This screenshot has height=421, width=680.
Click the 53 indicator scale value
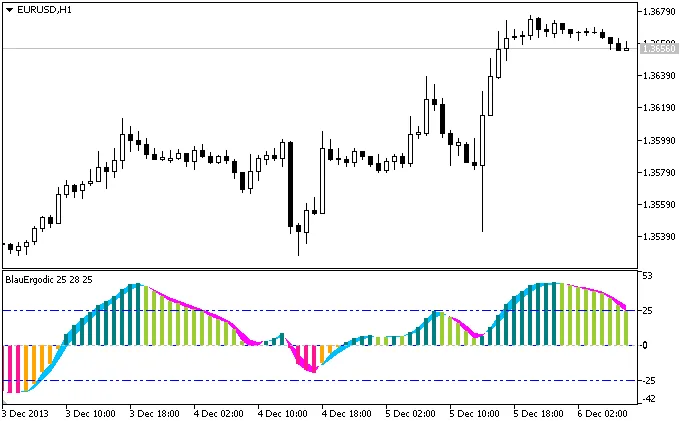648,276
